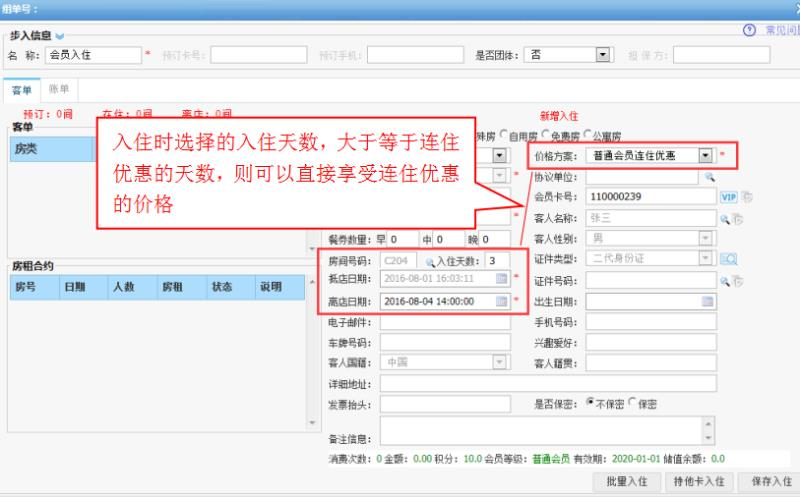Click the 客人籍贯 input field
Screen dimensions: 800x497
tap(651, 363)
